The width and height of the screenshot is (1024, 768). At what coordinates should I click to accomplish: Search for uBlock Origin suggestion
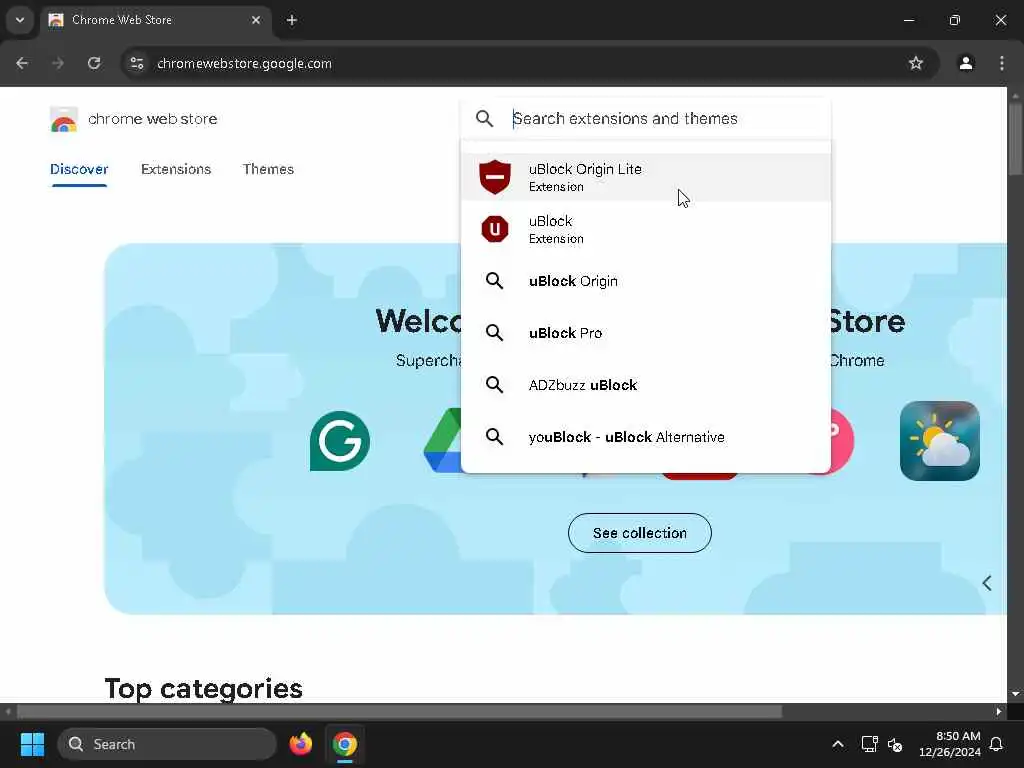point(646,281)
